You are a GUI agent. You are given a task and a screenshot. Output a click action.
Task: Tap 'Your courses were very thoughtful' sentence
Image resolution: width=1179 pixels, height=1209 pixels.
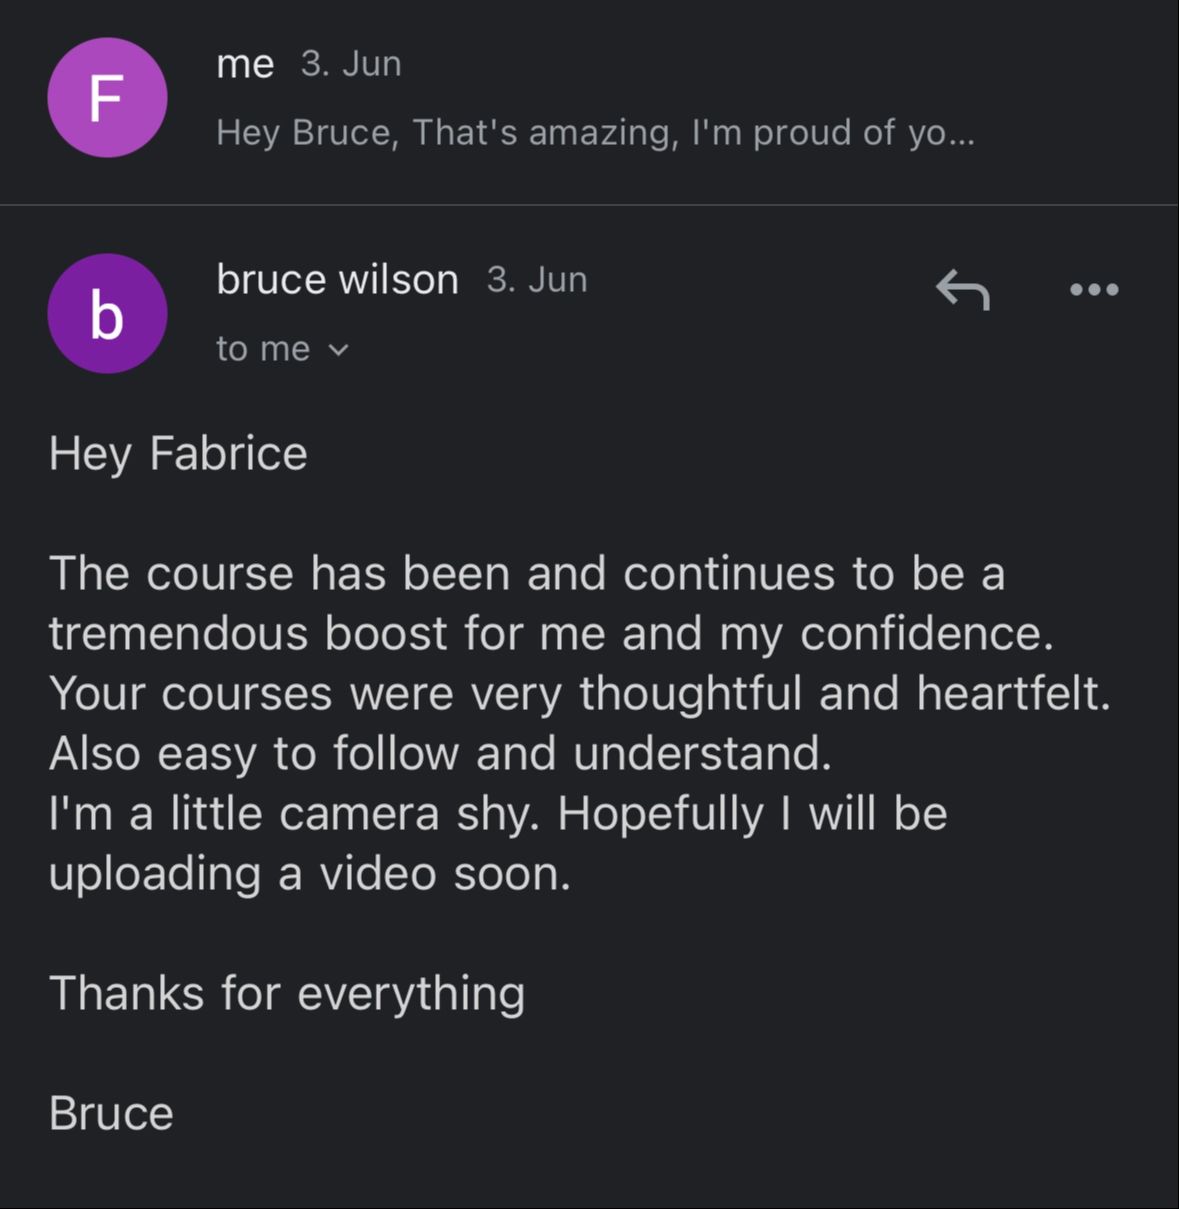pos(580,694)
